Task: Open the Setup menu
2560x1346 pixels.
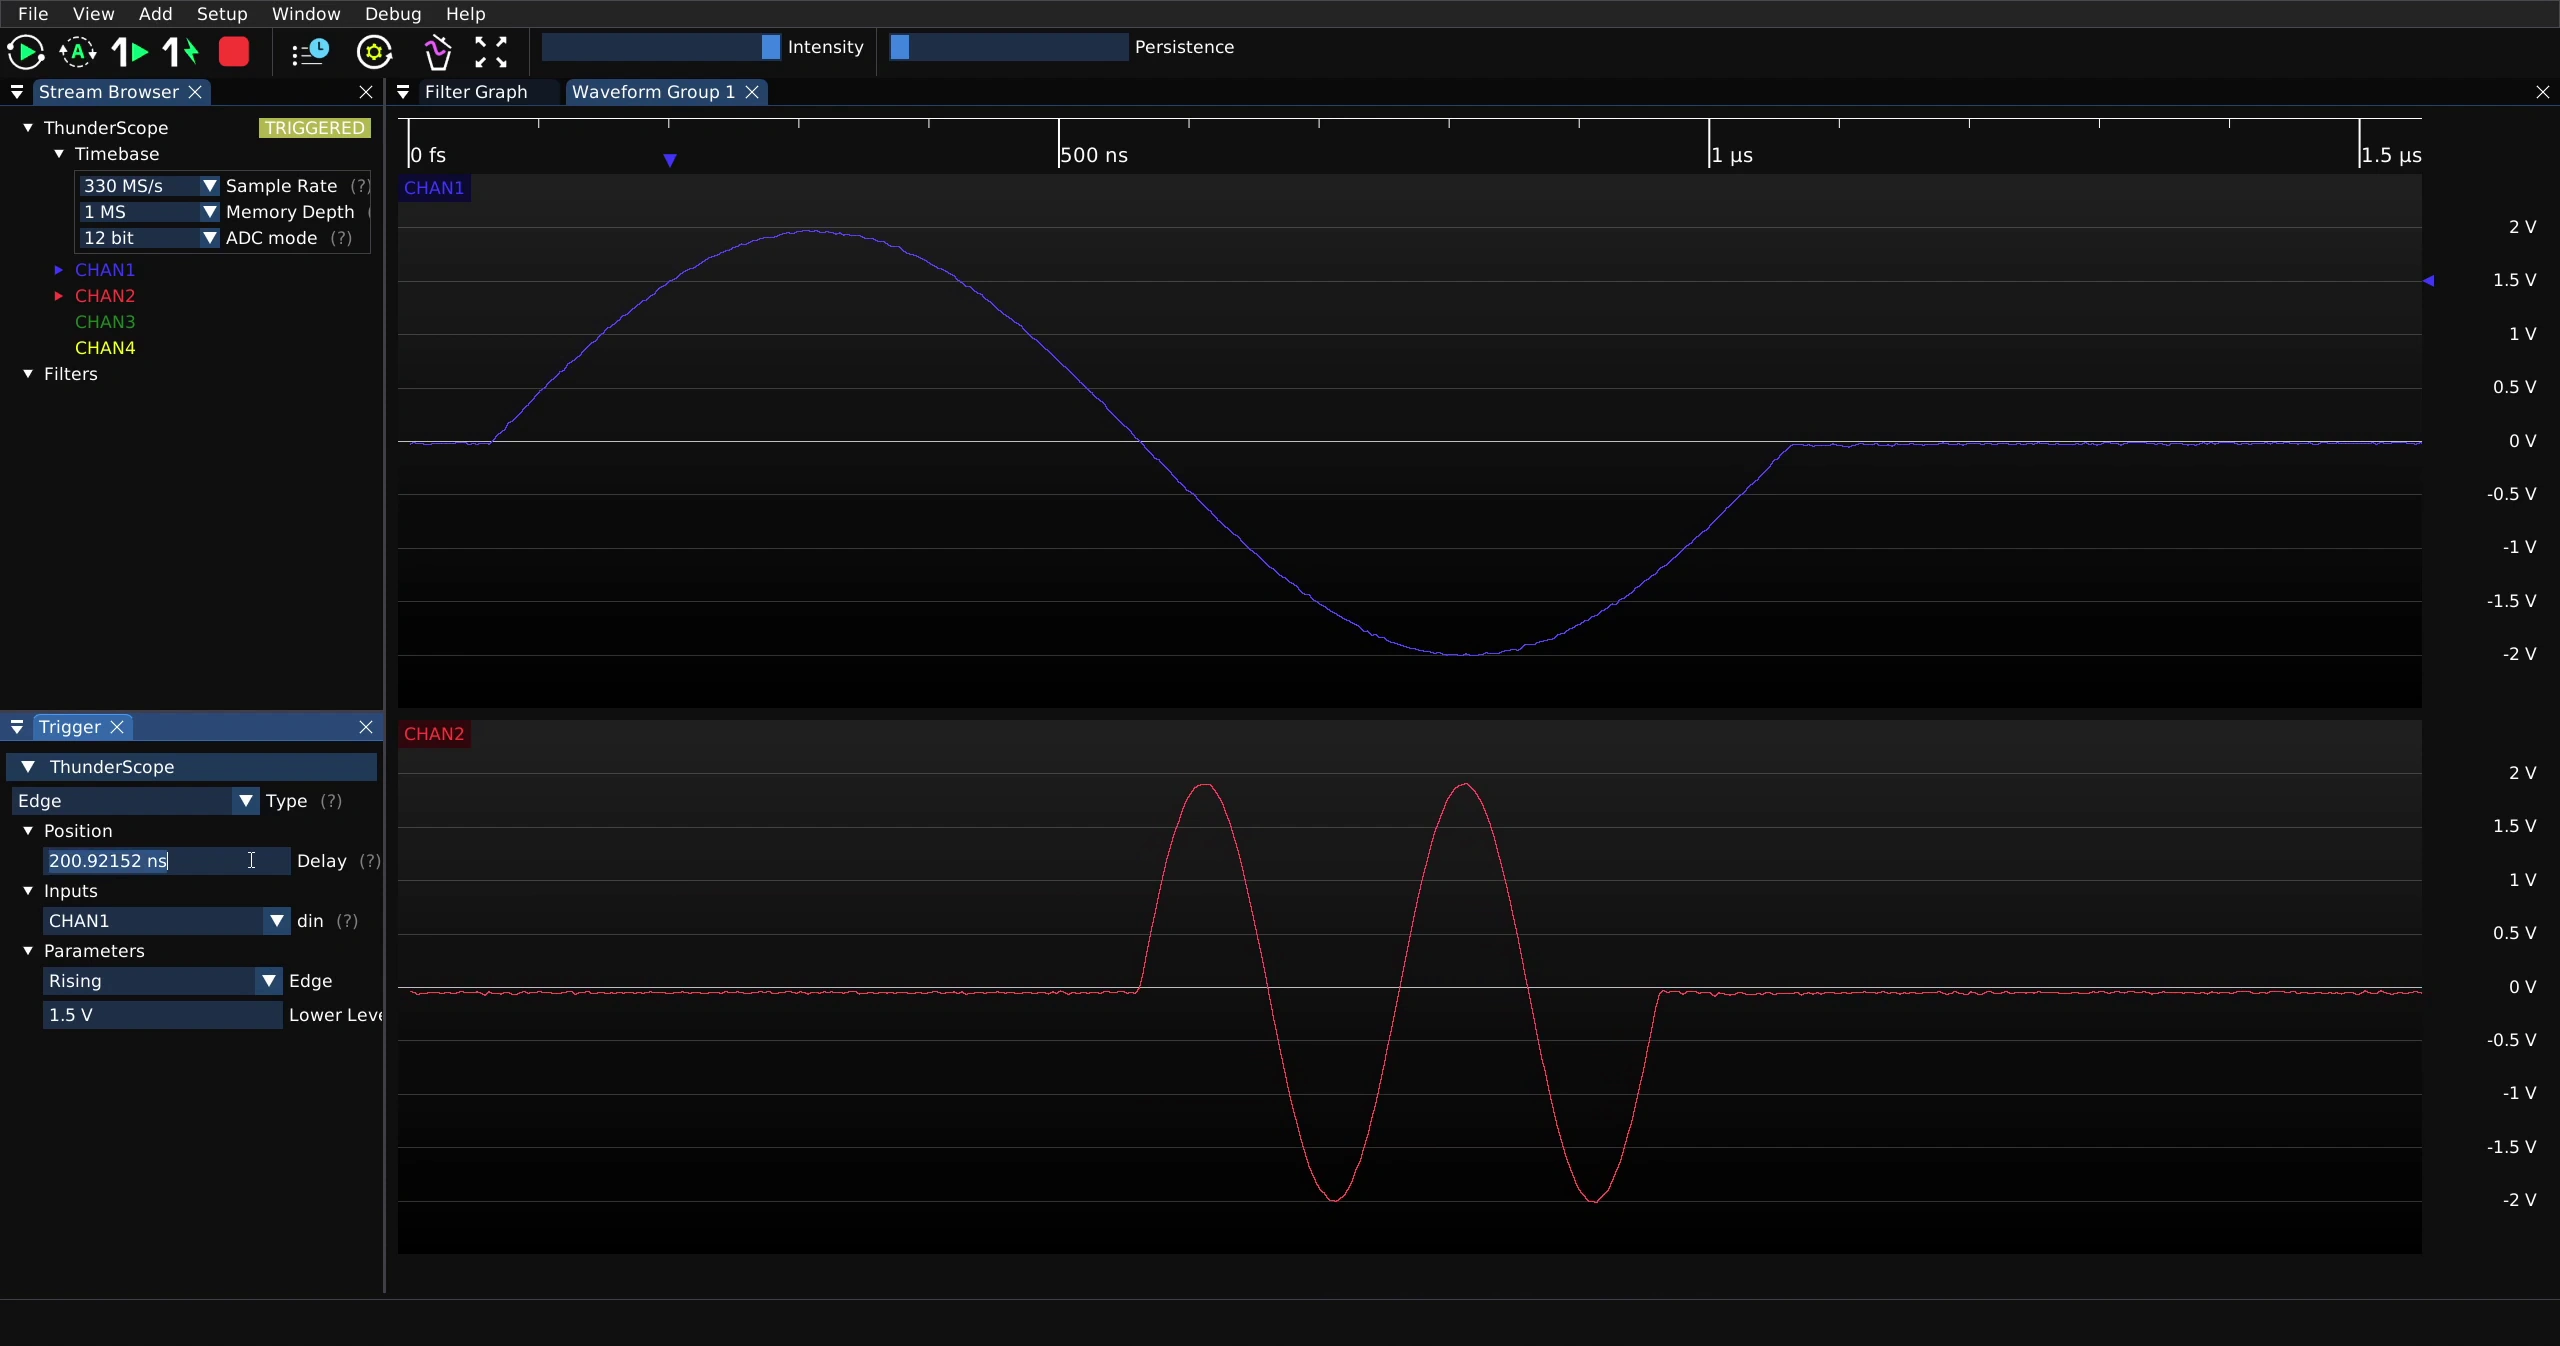Action: (x=222, y=14)
